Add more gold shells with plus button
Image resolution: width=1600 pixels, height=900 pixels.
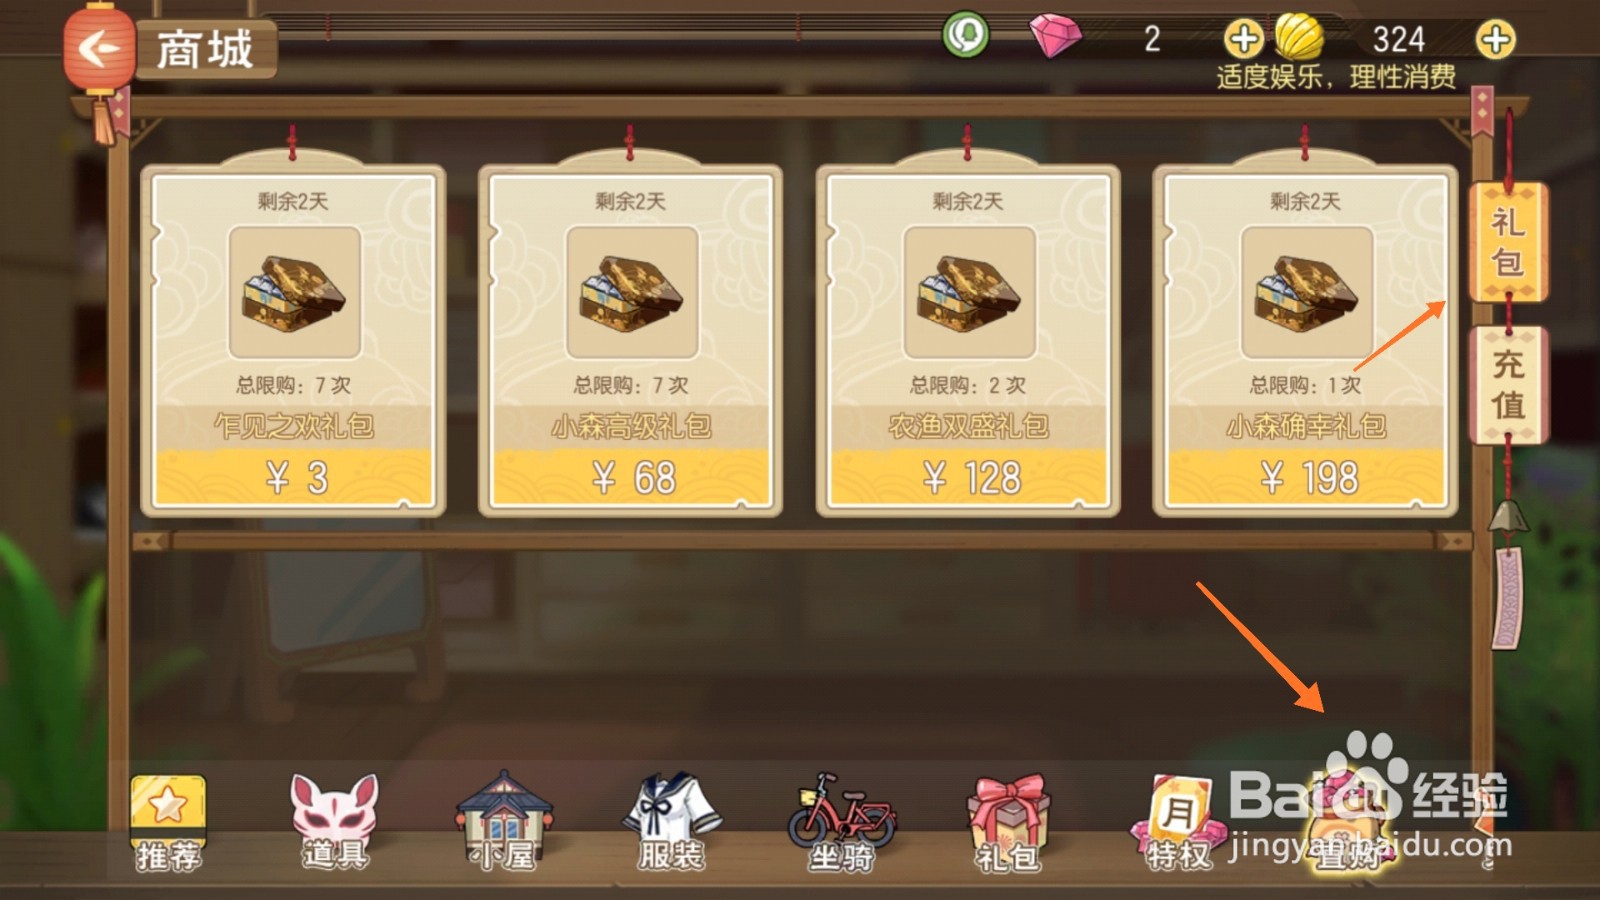(1495, 40)
